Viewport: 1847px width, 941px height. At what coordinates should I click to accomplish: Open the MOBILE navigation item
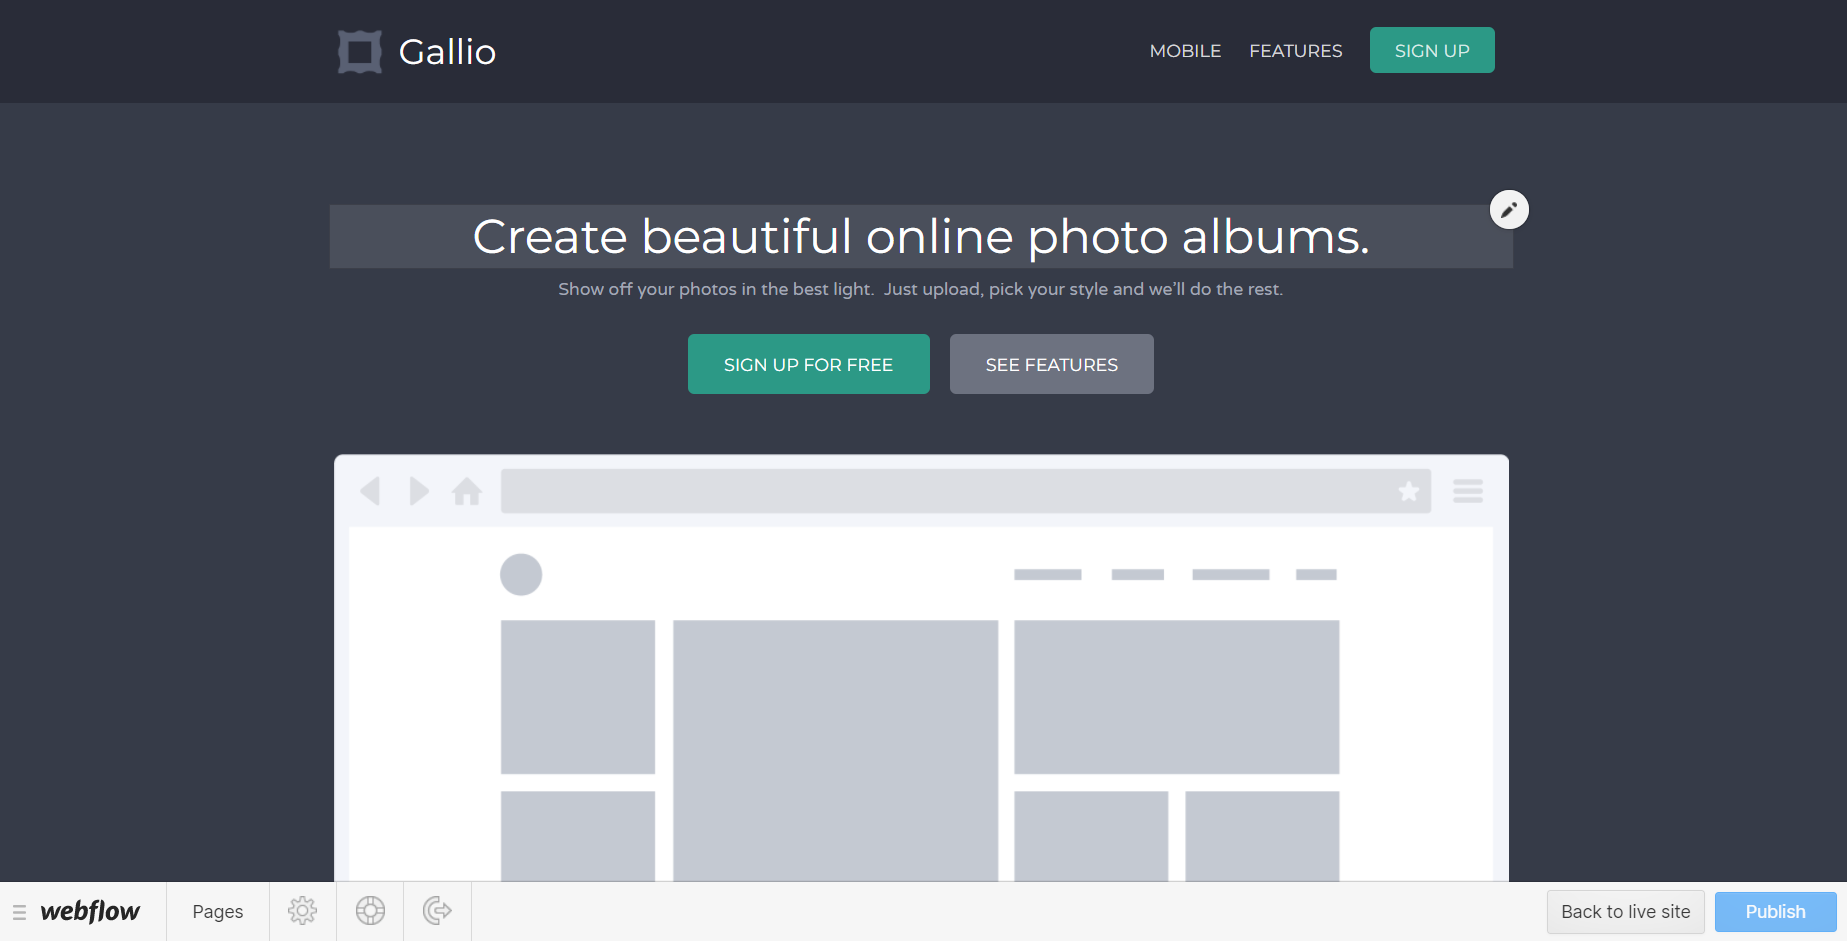tap(1185, 50)
